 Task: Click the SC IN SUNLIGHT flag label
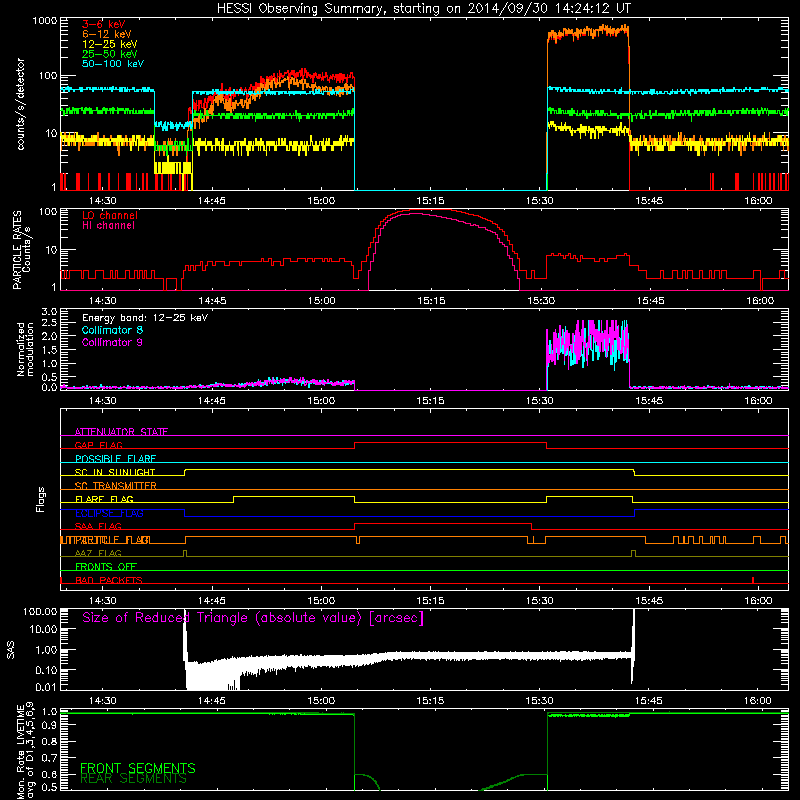click(x=115, y=472)
